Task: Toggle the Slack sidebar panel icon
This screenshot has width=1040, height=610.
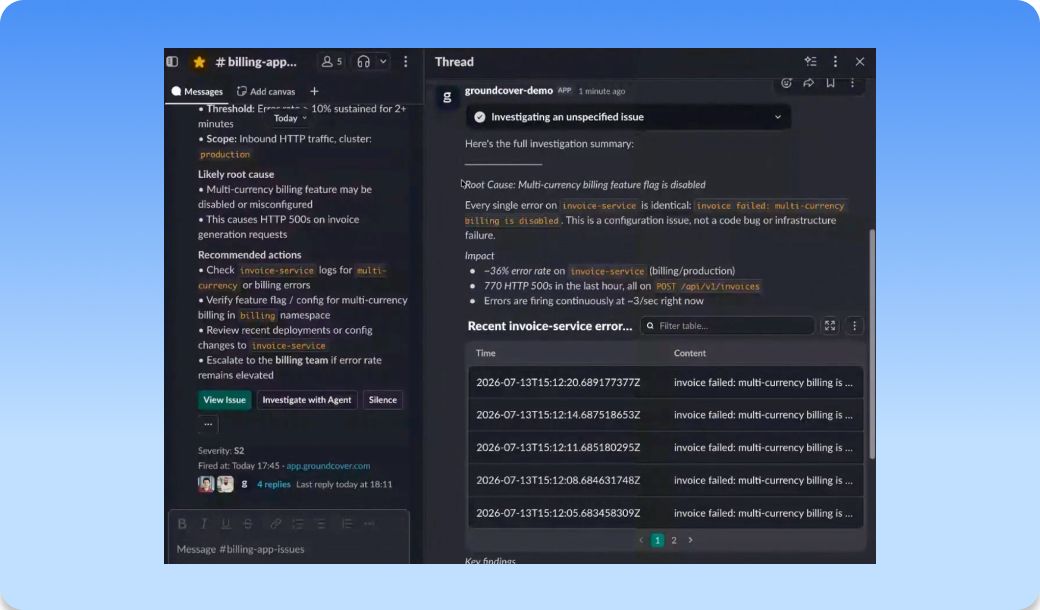Action: point(172,62)
